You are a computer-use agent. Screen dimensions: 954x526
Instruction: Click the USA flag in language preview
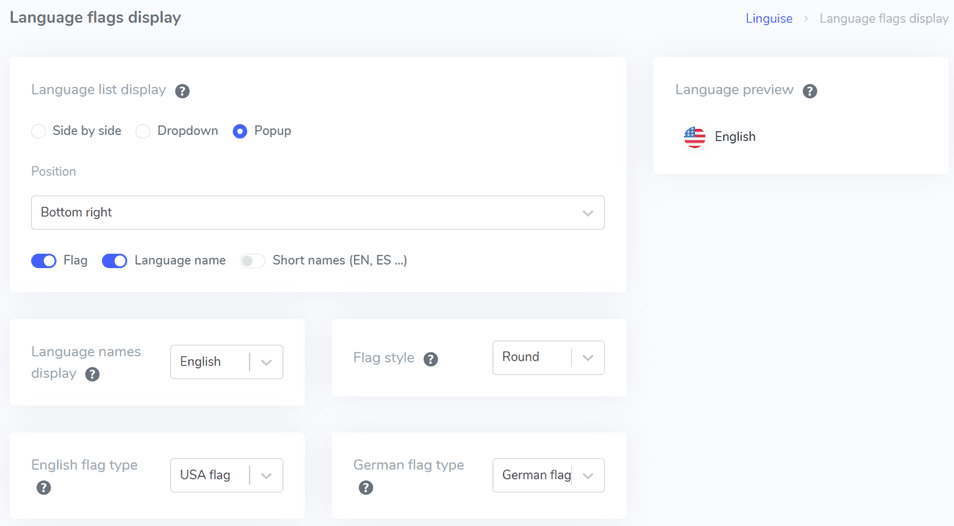click(694, 137)
